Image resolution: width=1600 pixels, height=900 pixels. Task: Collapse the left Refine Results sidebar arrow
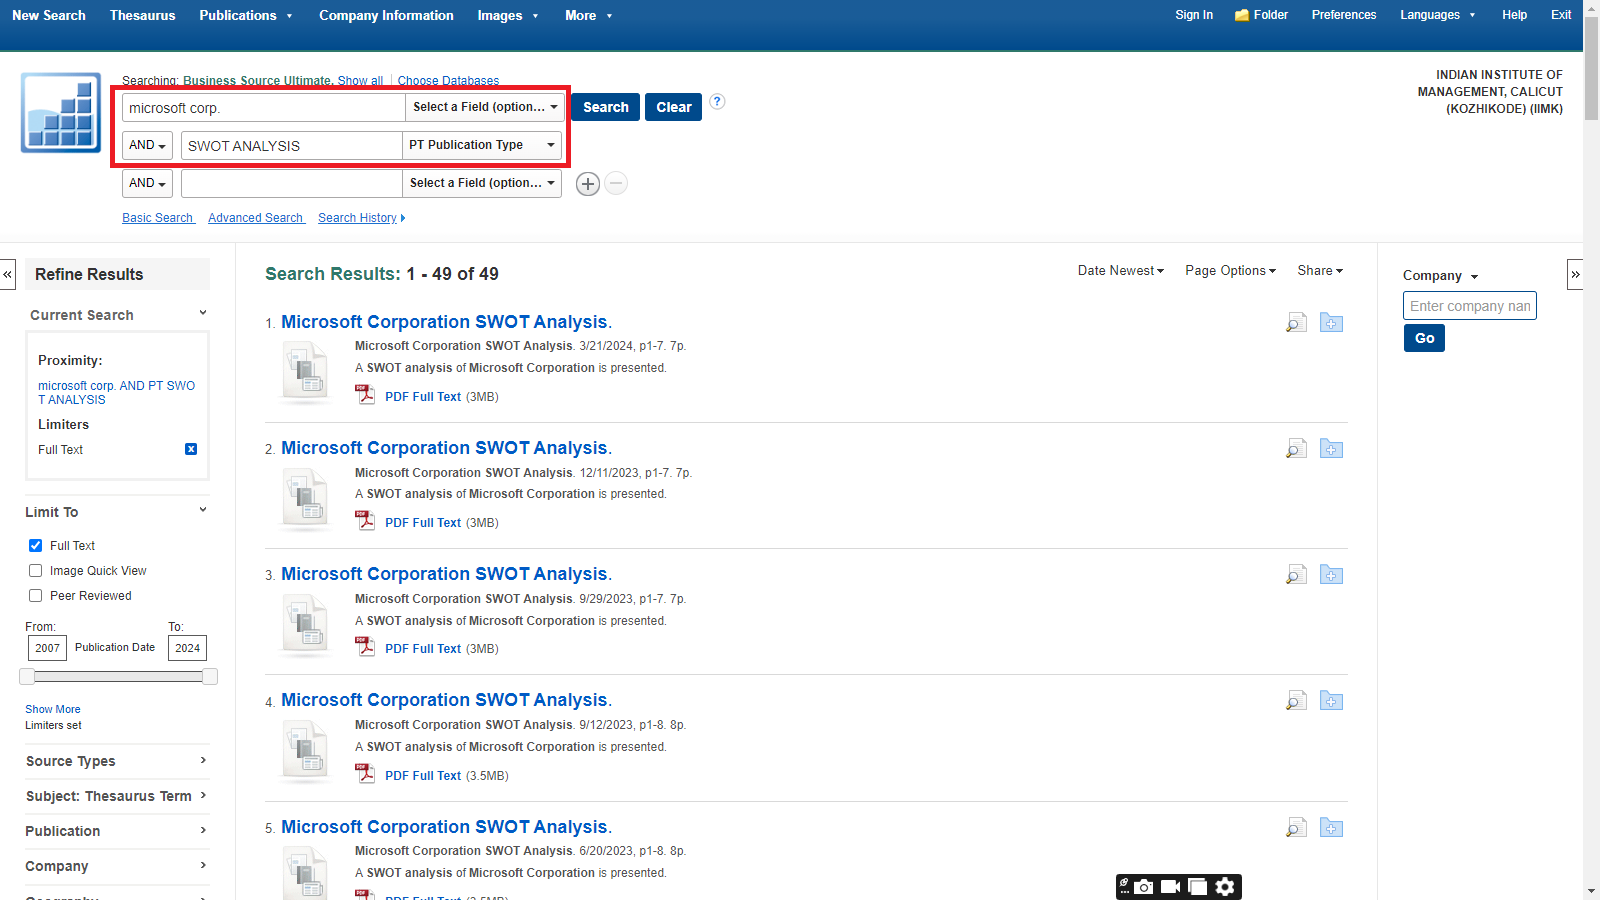pyautogui.click(x=8, y=274)
